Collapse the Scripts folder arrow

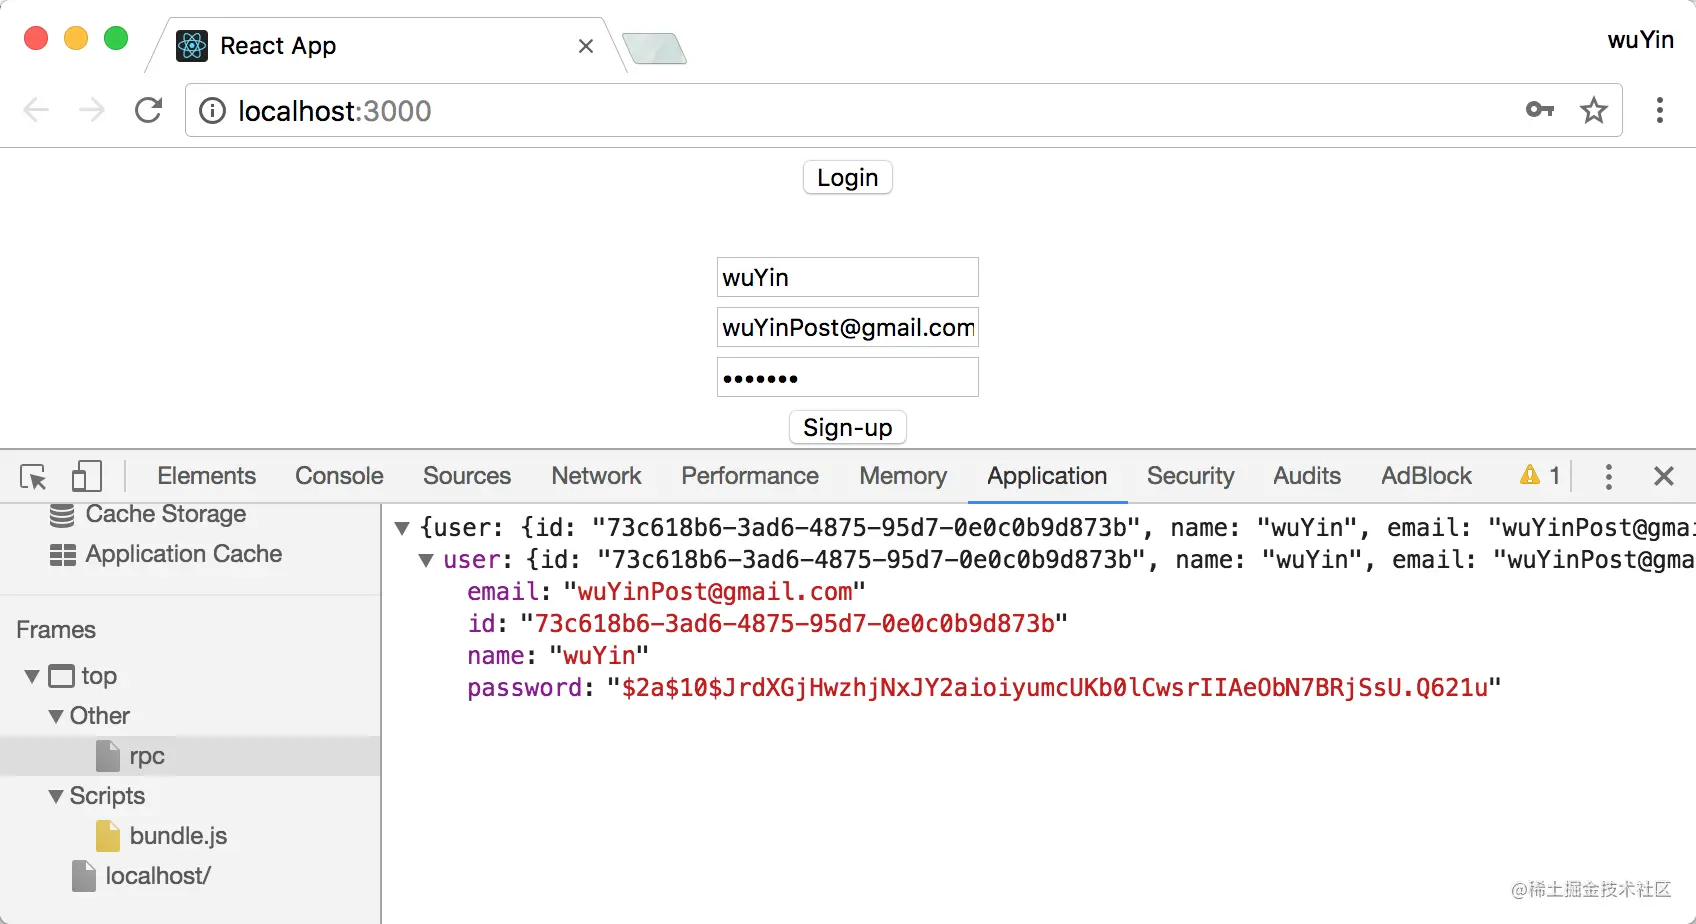[56, 797]
